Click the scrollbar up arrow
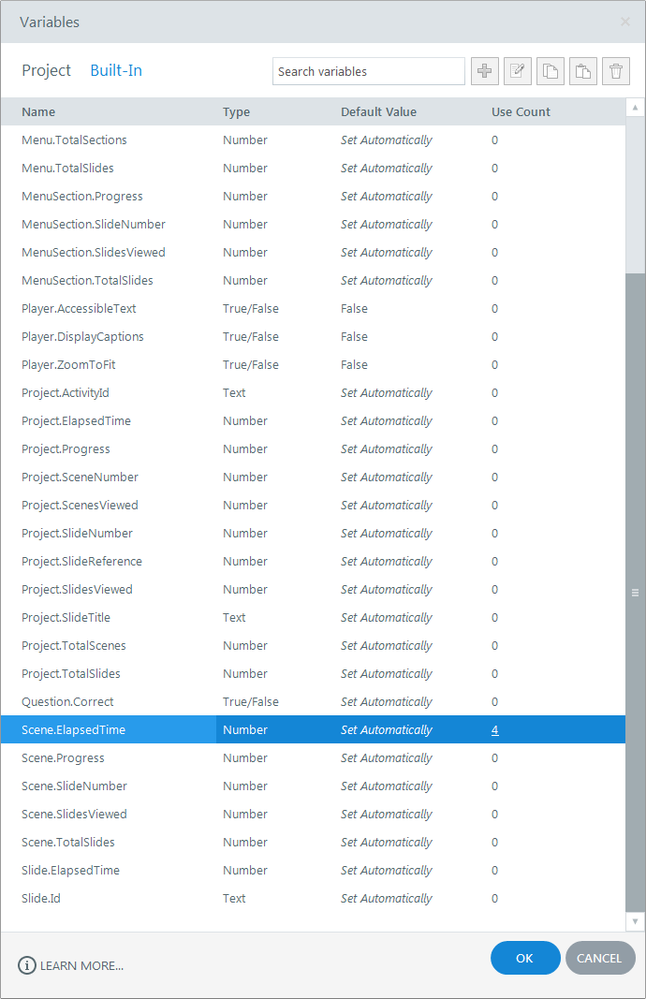The width and height of the screenshot is (646, 999). pos(635,108)
